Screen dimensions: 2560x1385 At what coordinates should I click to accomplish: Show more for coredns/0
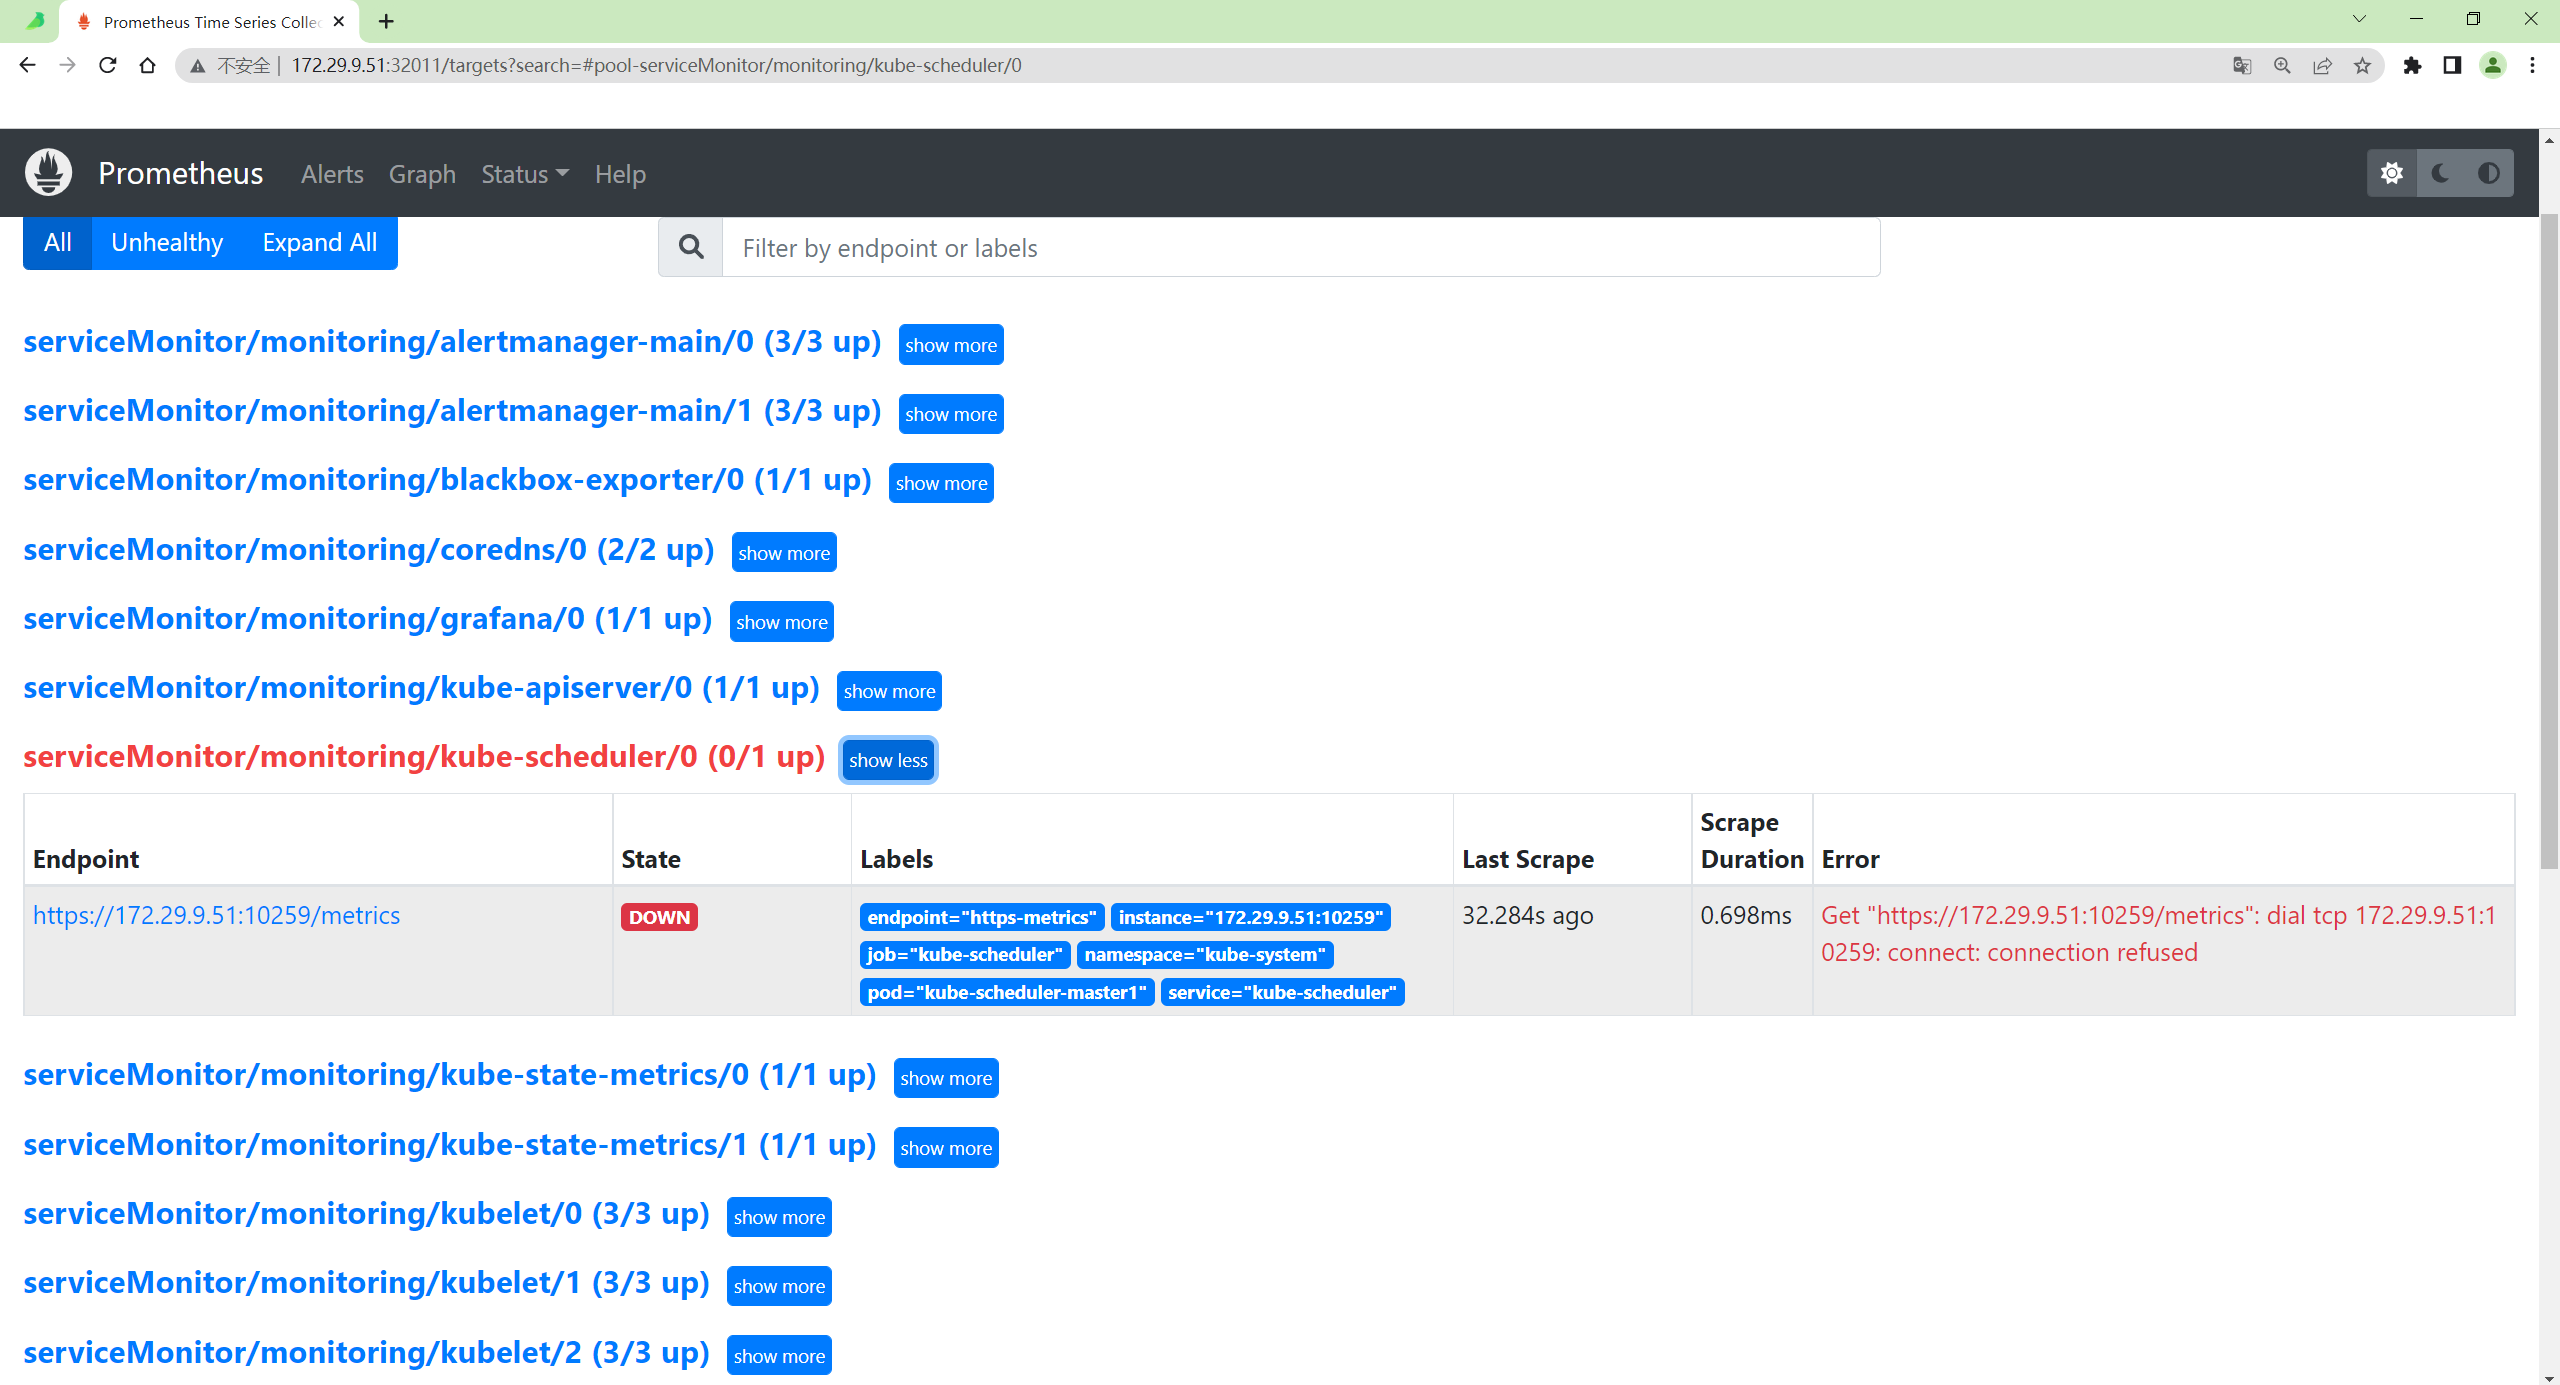(x=784, y=553)
